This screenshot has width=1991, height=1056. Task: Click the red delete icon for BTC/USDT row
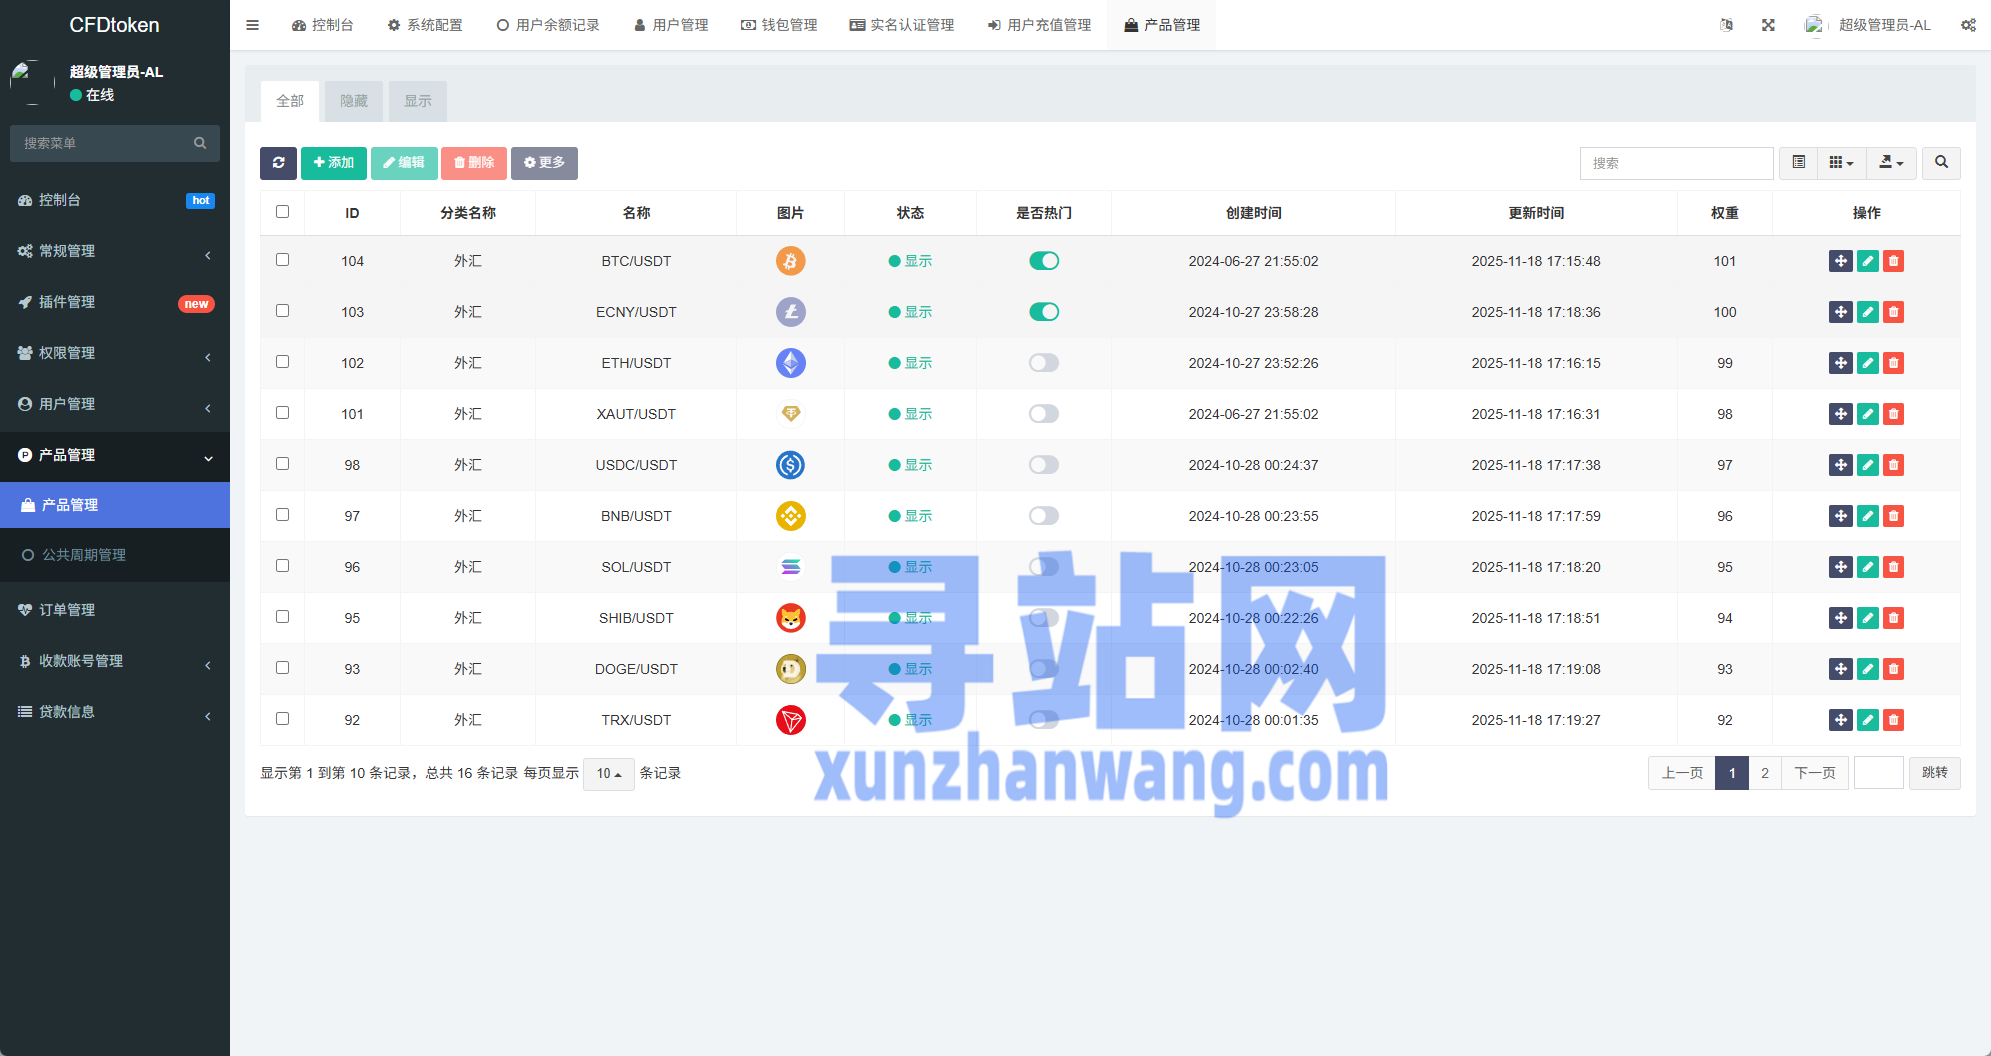pos(1893,261)
